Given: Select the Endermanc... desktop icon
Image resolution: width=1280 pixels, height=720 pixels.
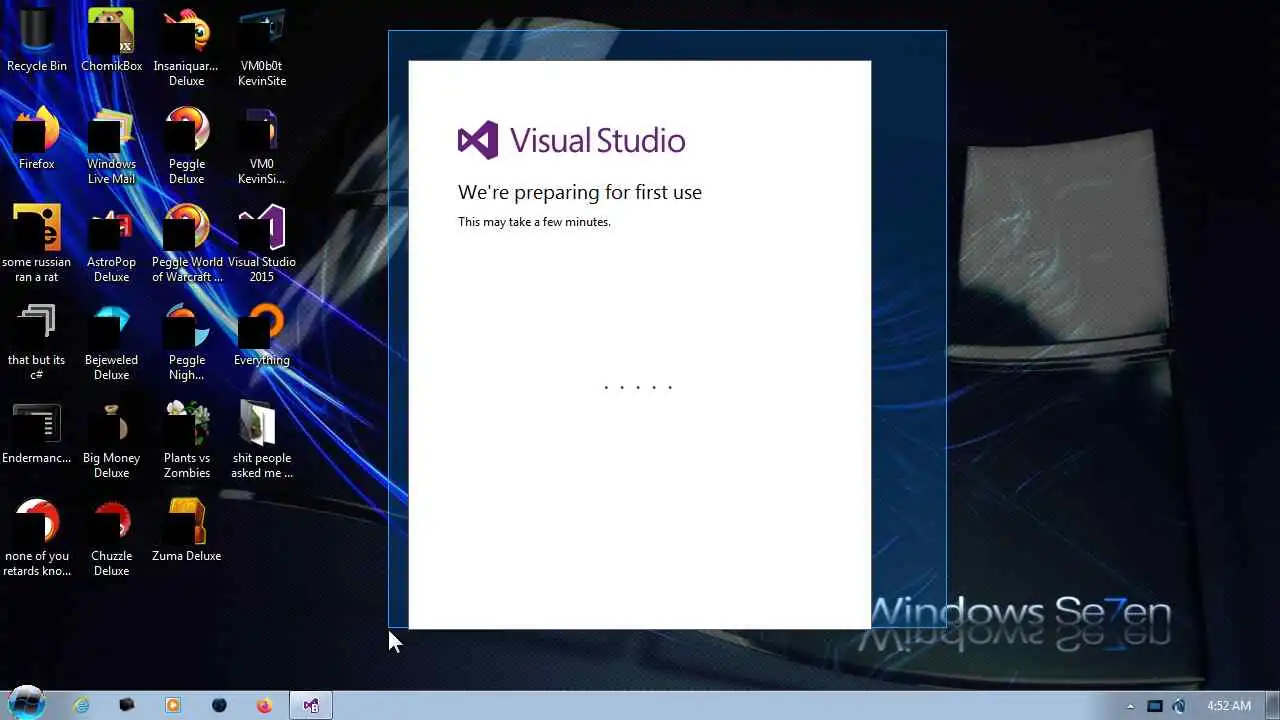Looking at the screenshot, I should [x=37, y=433].
